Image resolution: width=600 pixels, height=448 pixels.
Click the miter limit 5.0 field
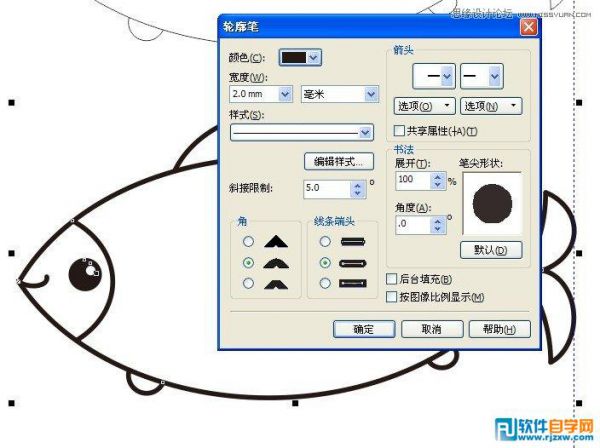click(x=327, y=188)
